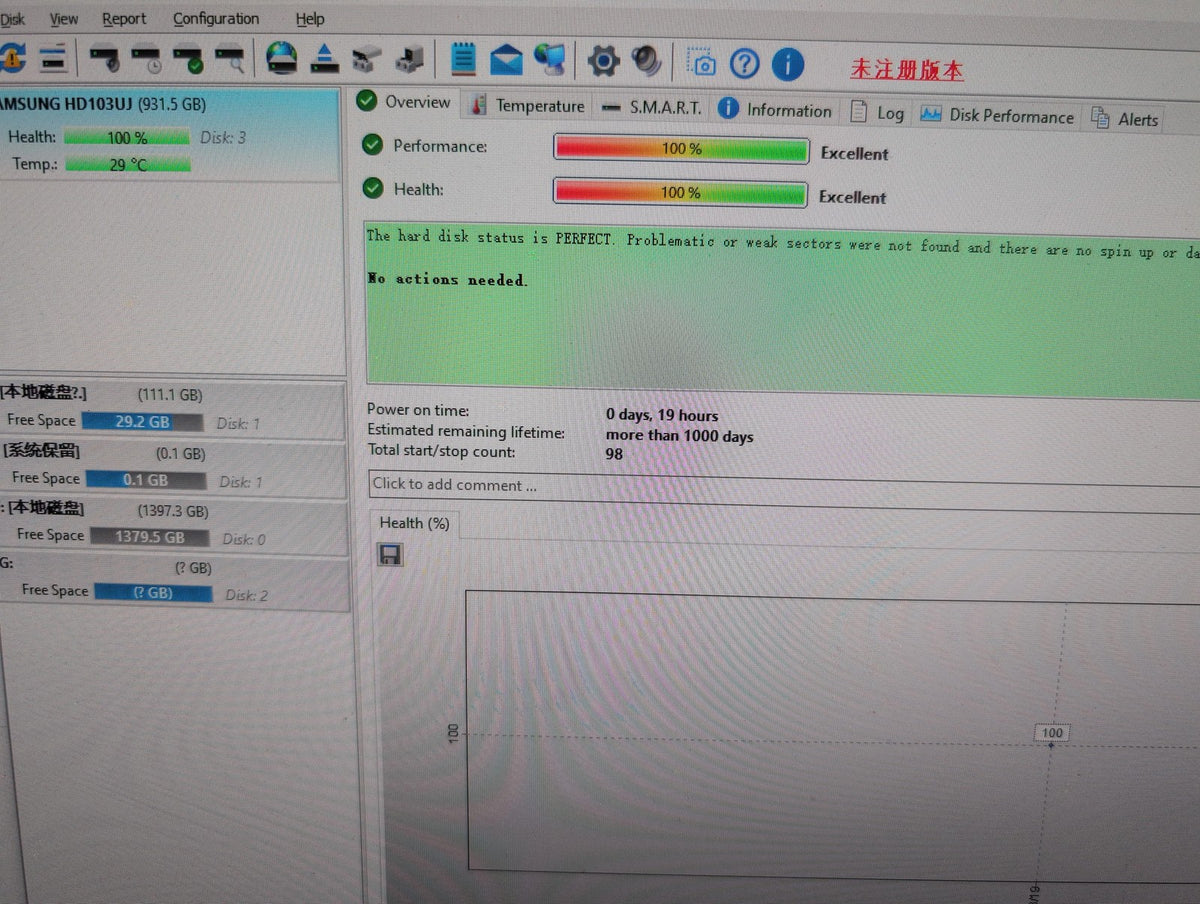Select the Health (%) graph tab
1200x904 pixels.
point(414,523)
